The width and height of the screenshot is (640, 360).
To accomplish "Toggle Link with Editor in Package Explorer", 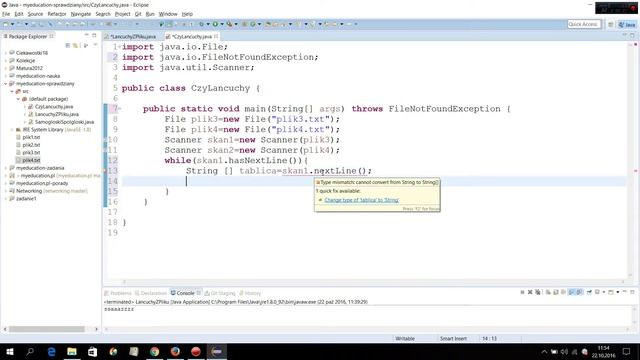I will [76, 45].
